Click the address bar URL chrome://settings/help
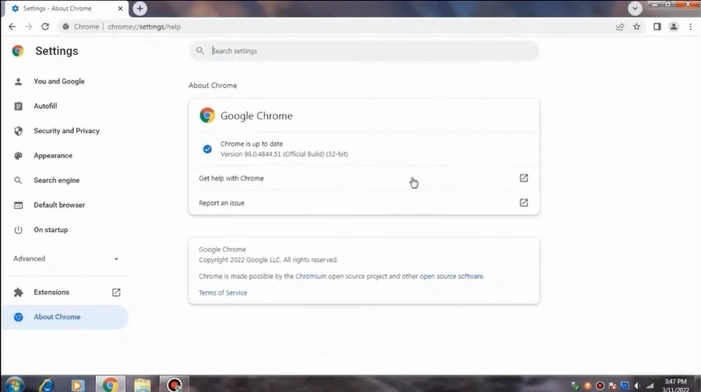The height and width of the screenshot is (392, 701). 144,27
